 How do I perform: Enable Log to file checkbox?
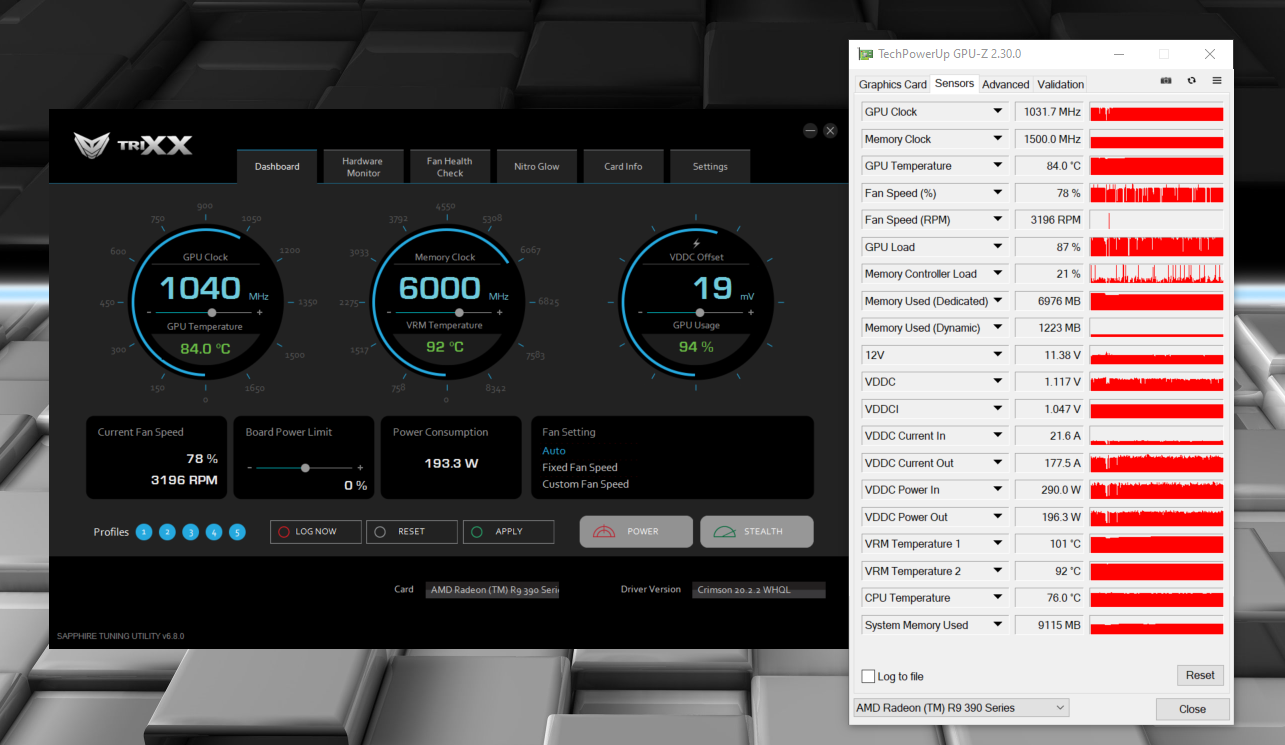[868, 677]
